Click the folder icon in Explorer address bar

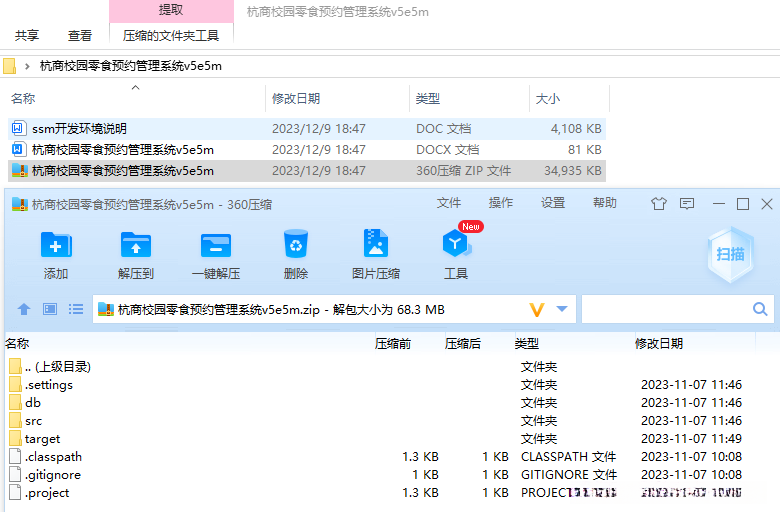9,66
